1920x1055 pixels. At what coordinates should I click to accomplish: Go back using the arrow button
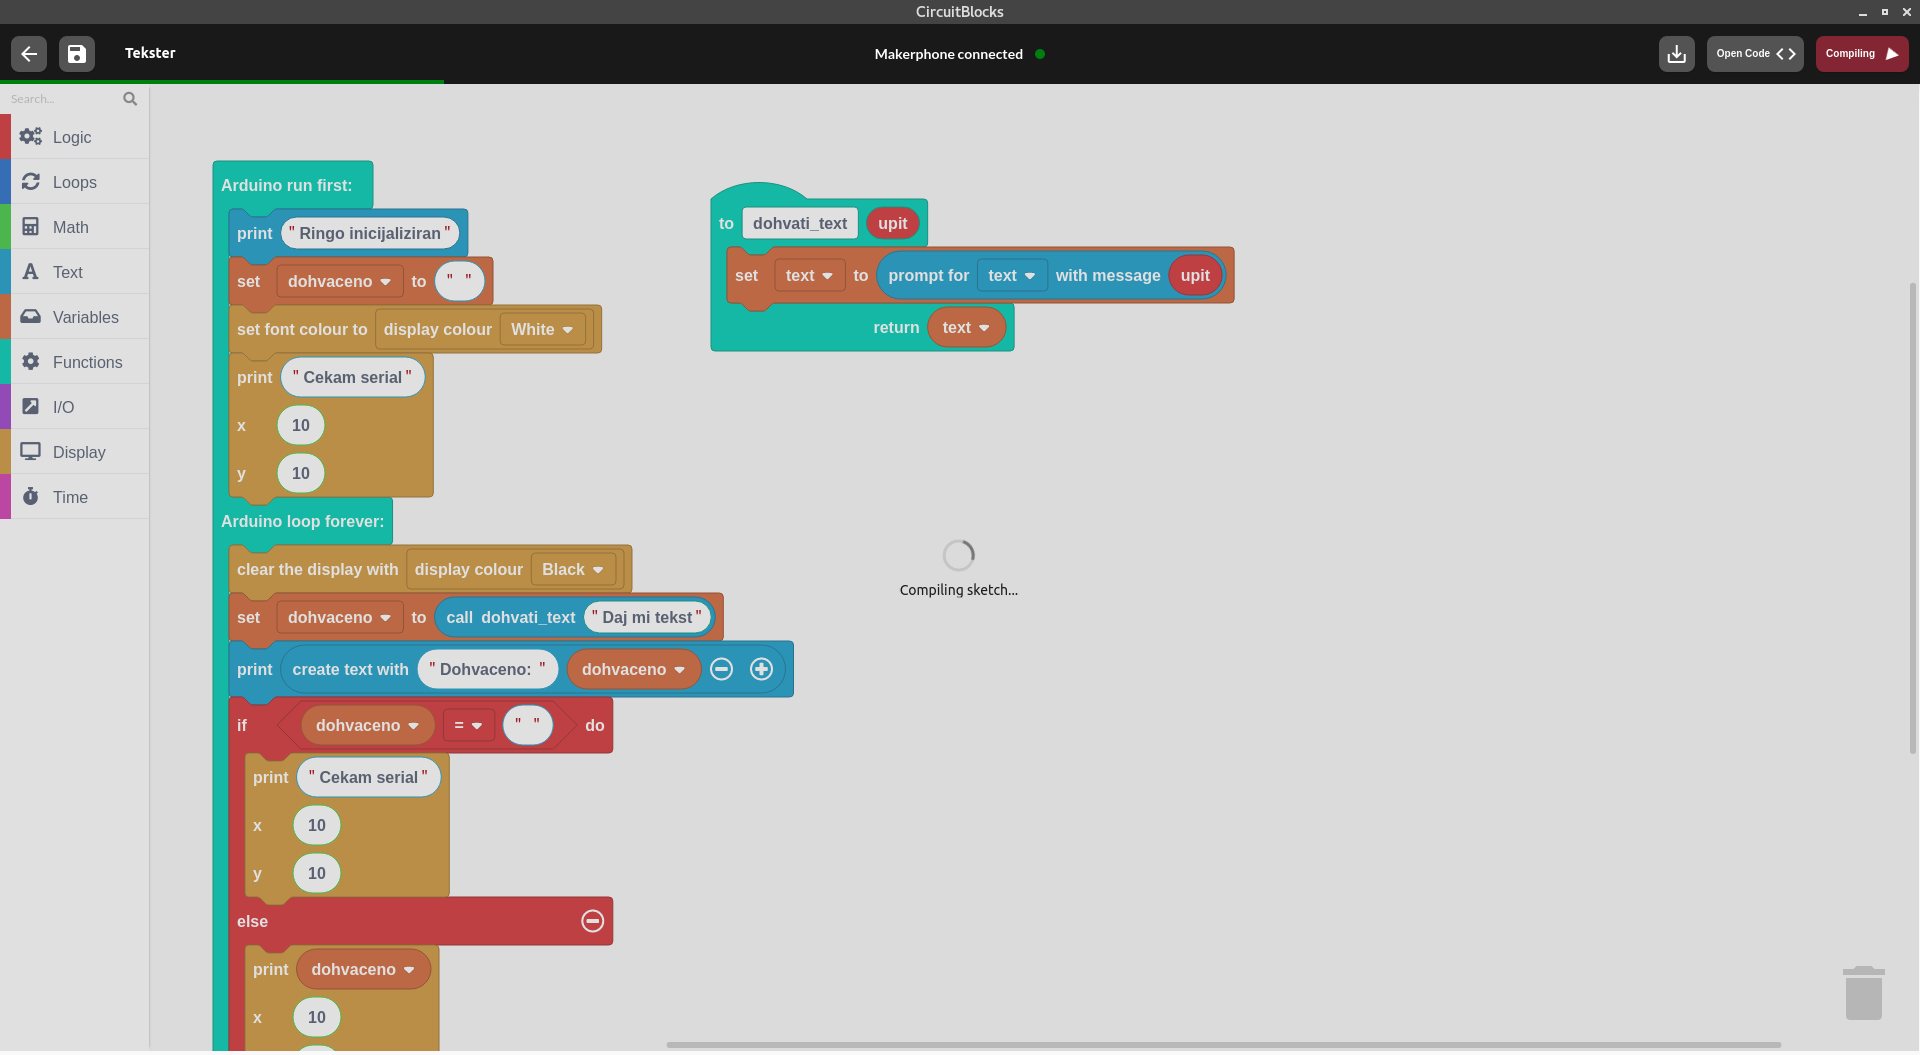pos(29,54)
